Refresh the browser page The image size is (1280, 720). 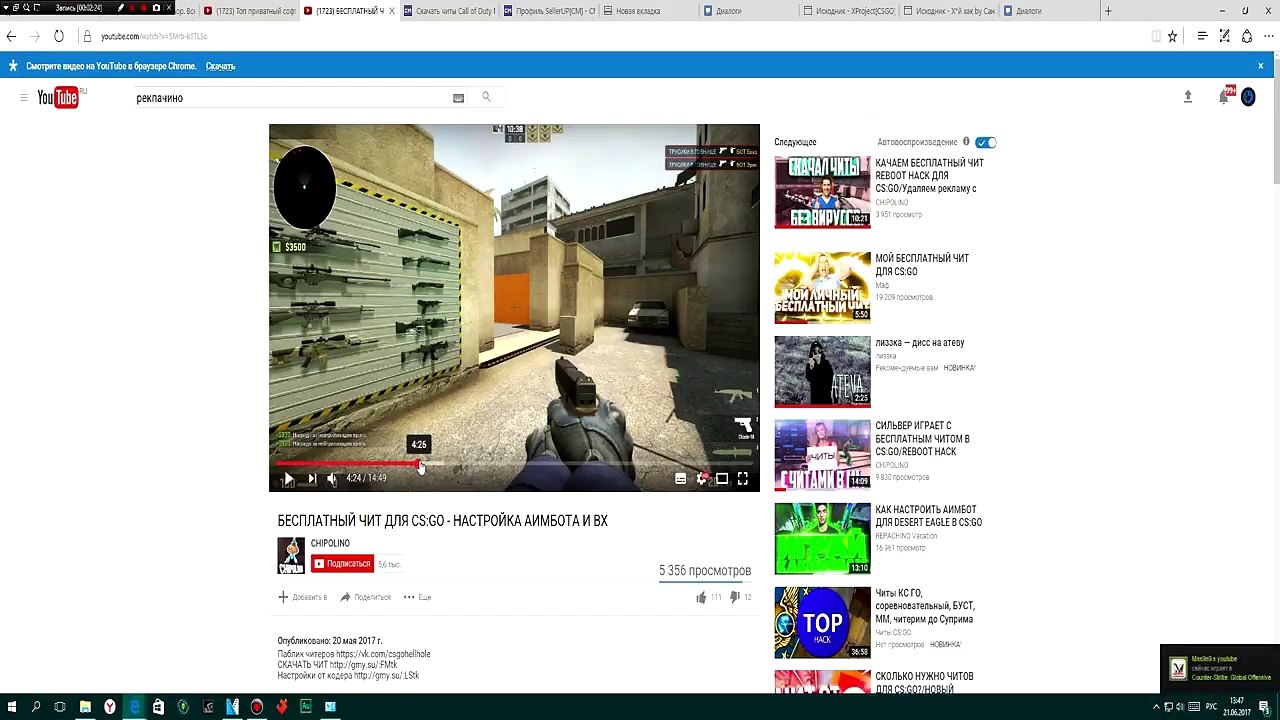coord(59,36)
